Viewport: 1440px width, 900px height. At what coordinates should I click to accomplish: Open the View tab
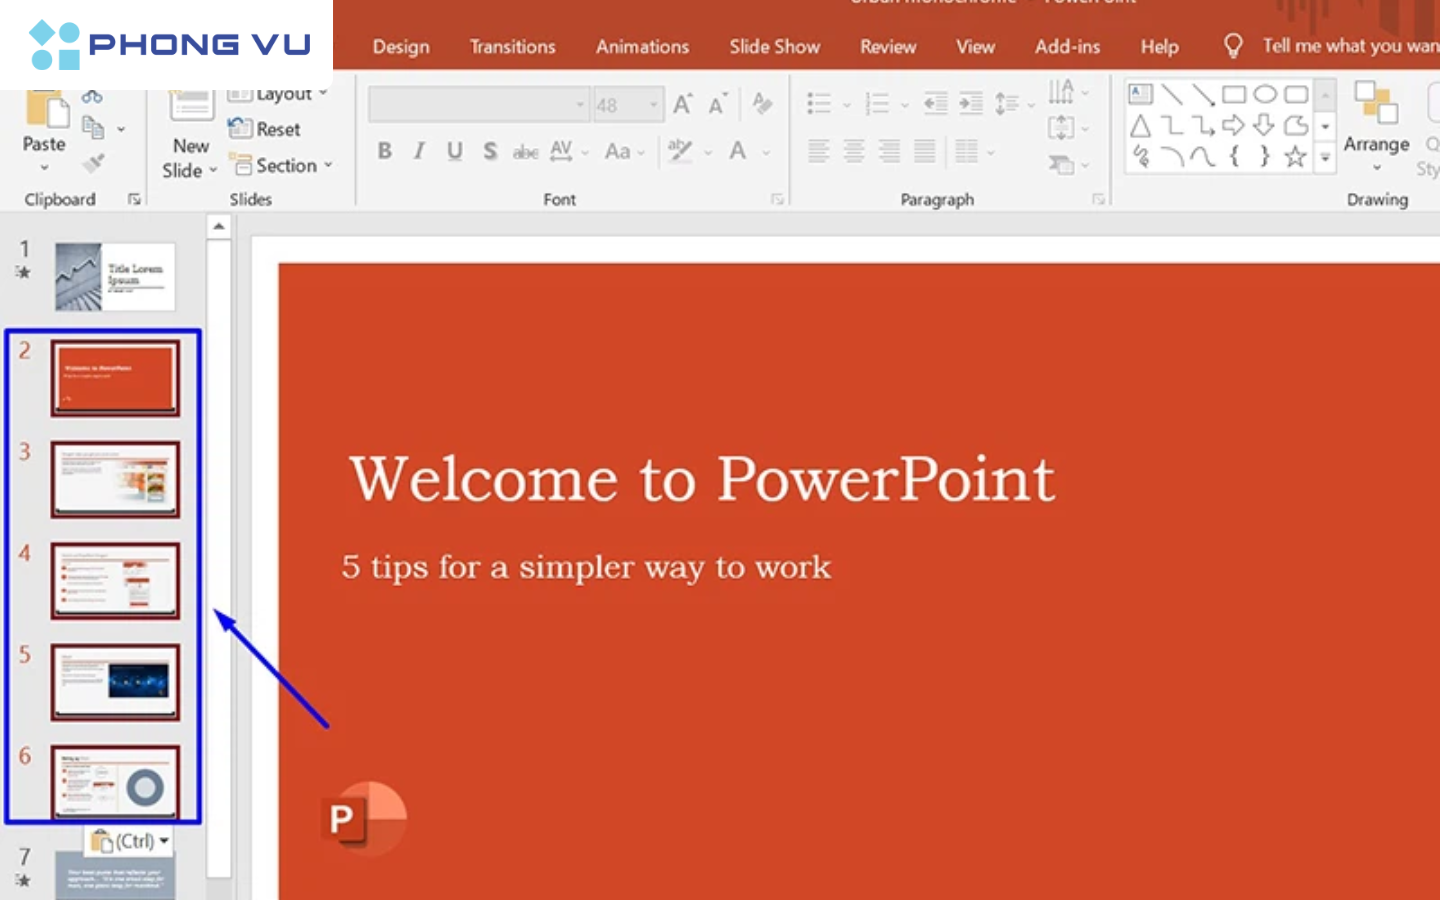(975, 47)
